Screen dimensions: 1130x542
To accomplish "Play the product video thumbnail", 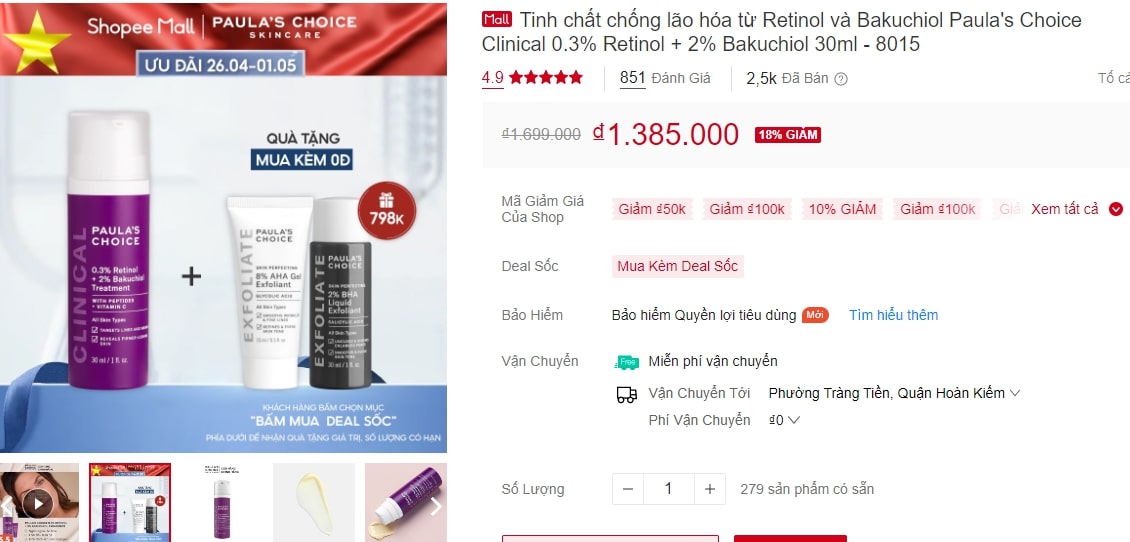I will point(37,502).
